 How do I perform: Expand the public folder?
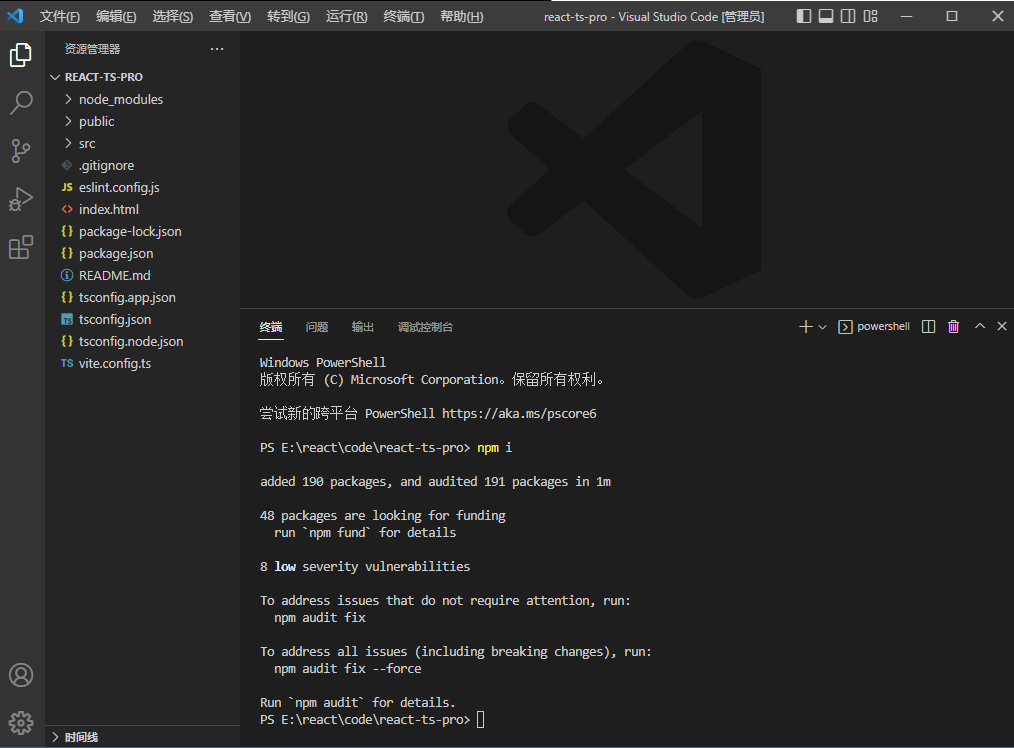tap(142, 121)
